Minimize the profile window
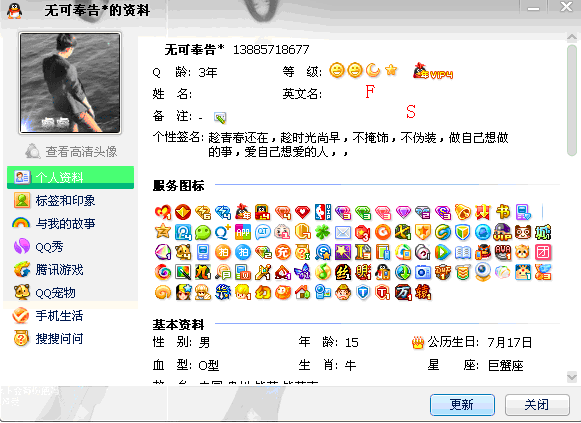Screen dimensions: 581x423 pos(533,7)
